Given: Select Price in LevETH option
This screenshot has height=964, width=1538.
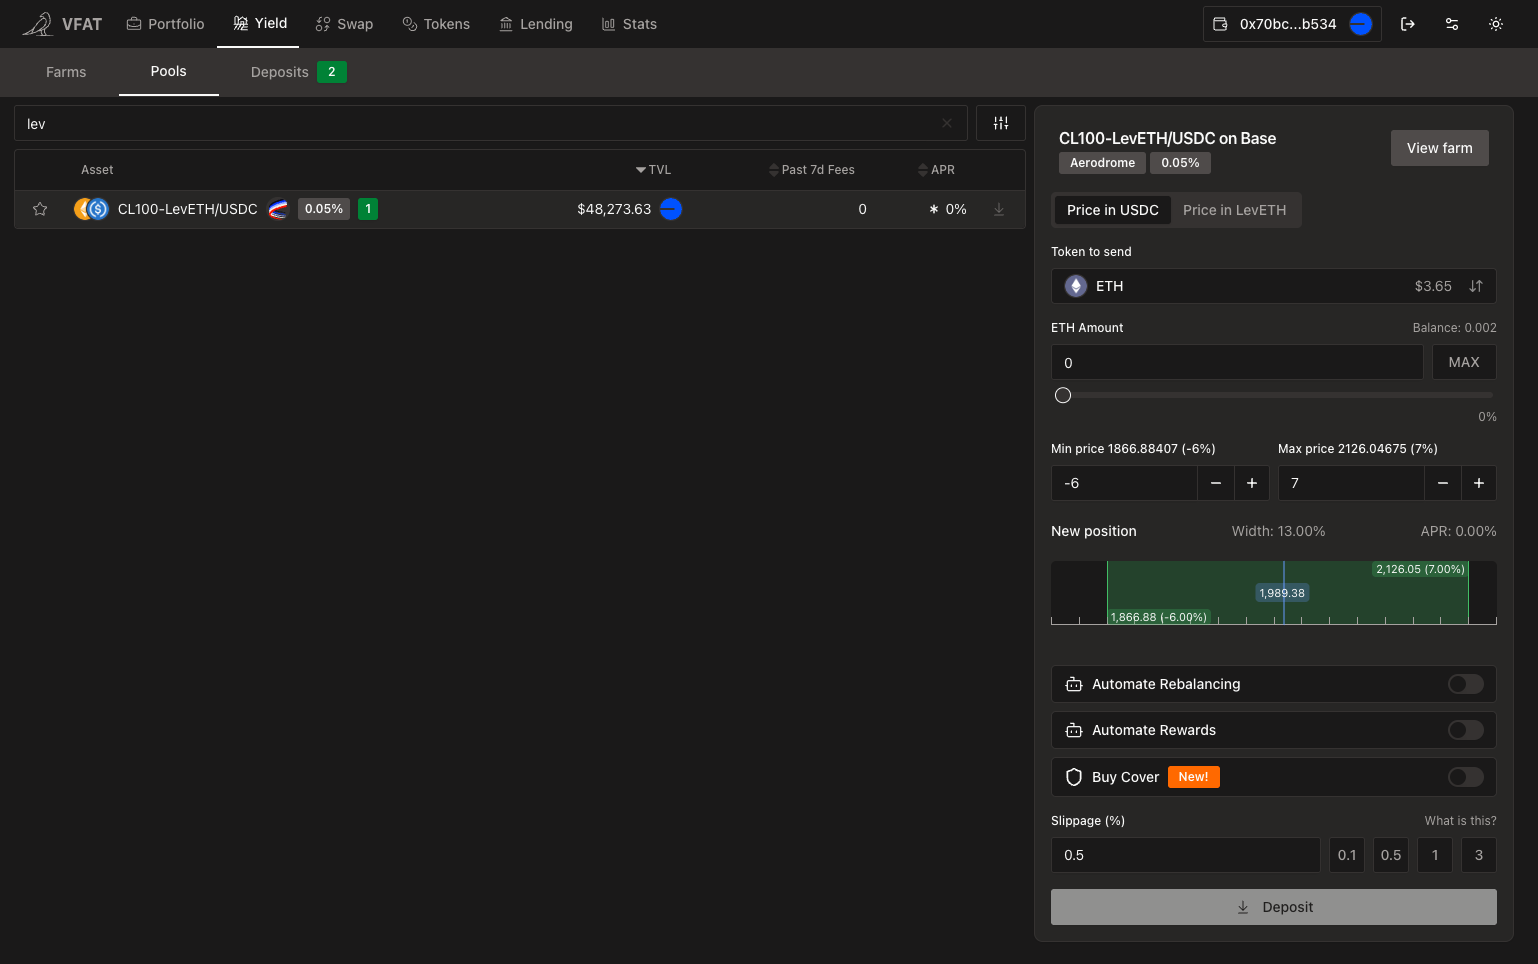Looking at the screenshot, I should (1235, 210).
